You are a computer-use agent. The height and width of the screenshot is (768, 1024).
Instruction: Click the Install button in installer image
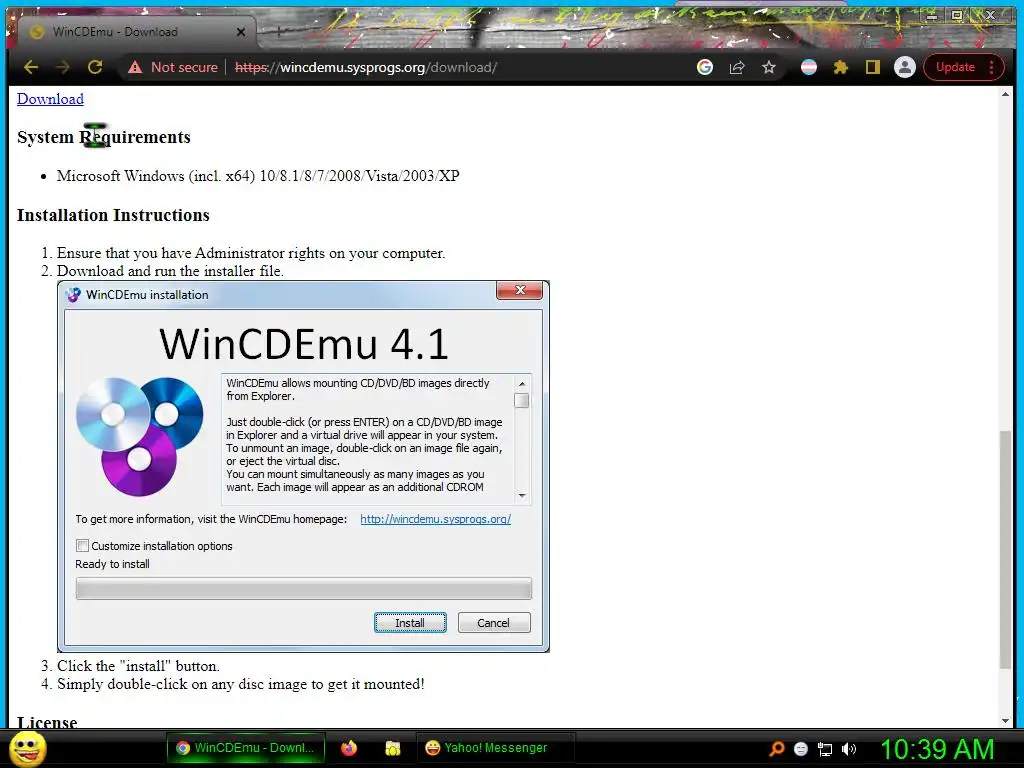[x=410, y=623]
